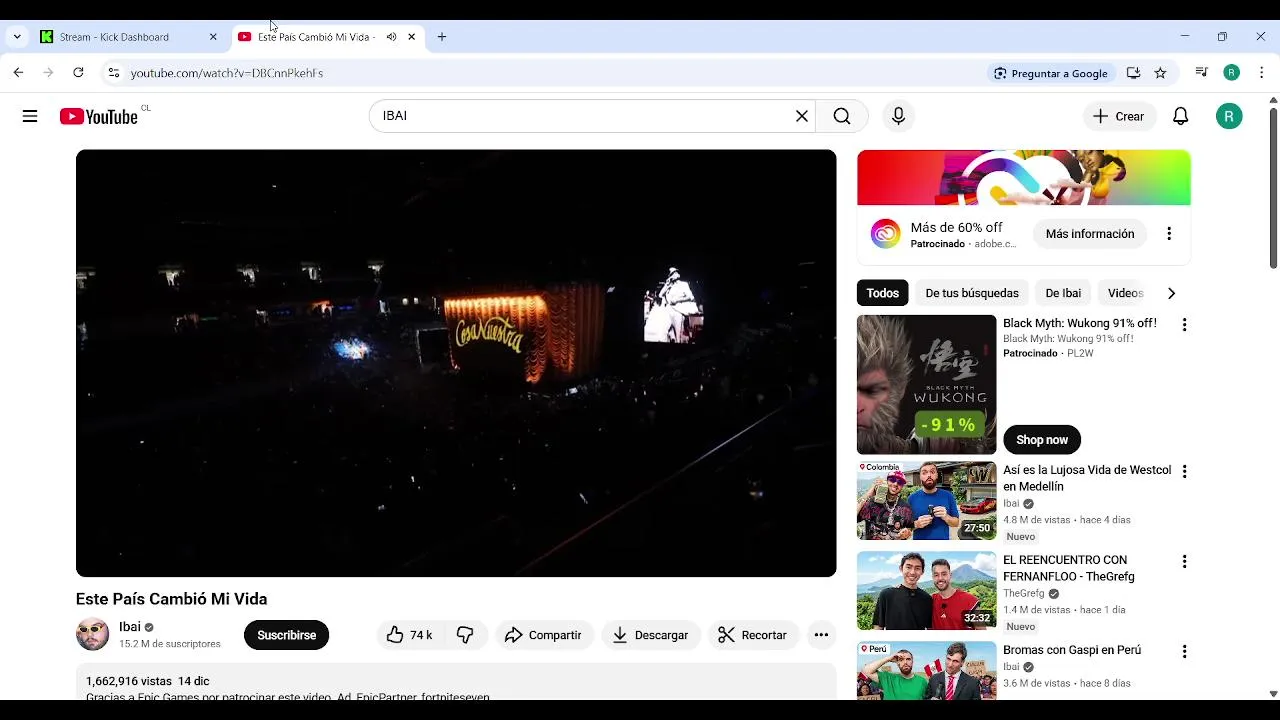Open Black Myth Wukong ad image

click(927, 385)
